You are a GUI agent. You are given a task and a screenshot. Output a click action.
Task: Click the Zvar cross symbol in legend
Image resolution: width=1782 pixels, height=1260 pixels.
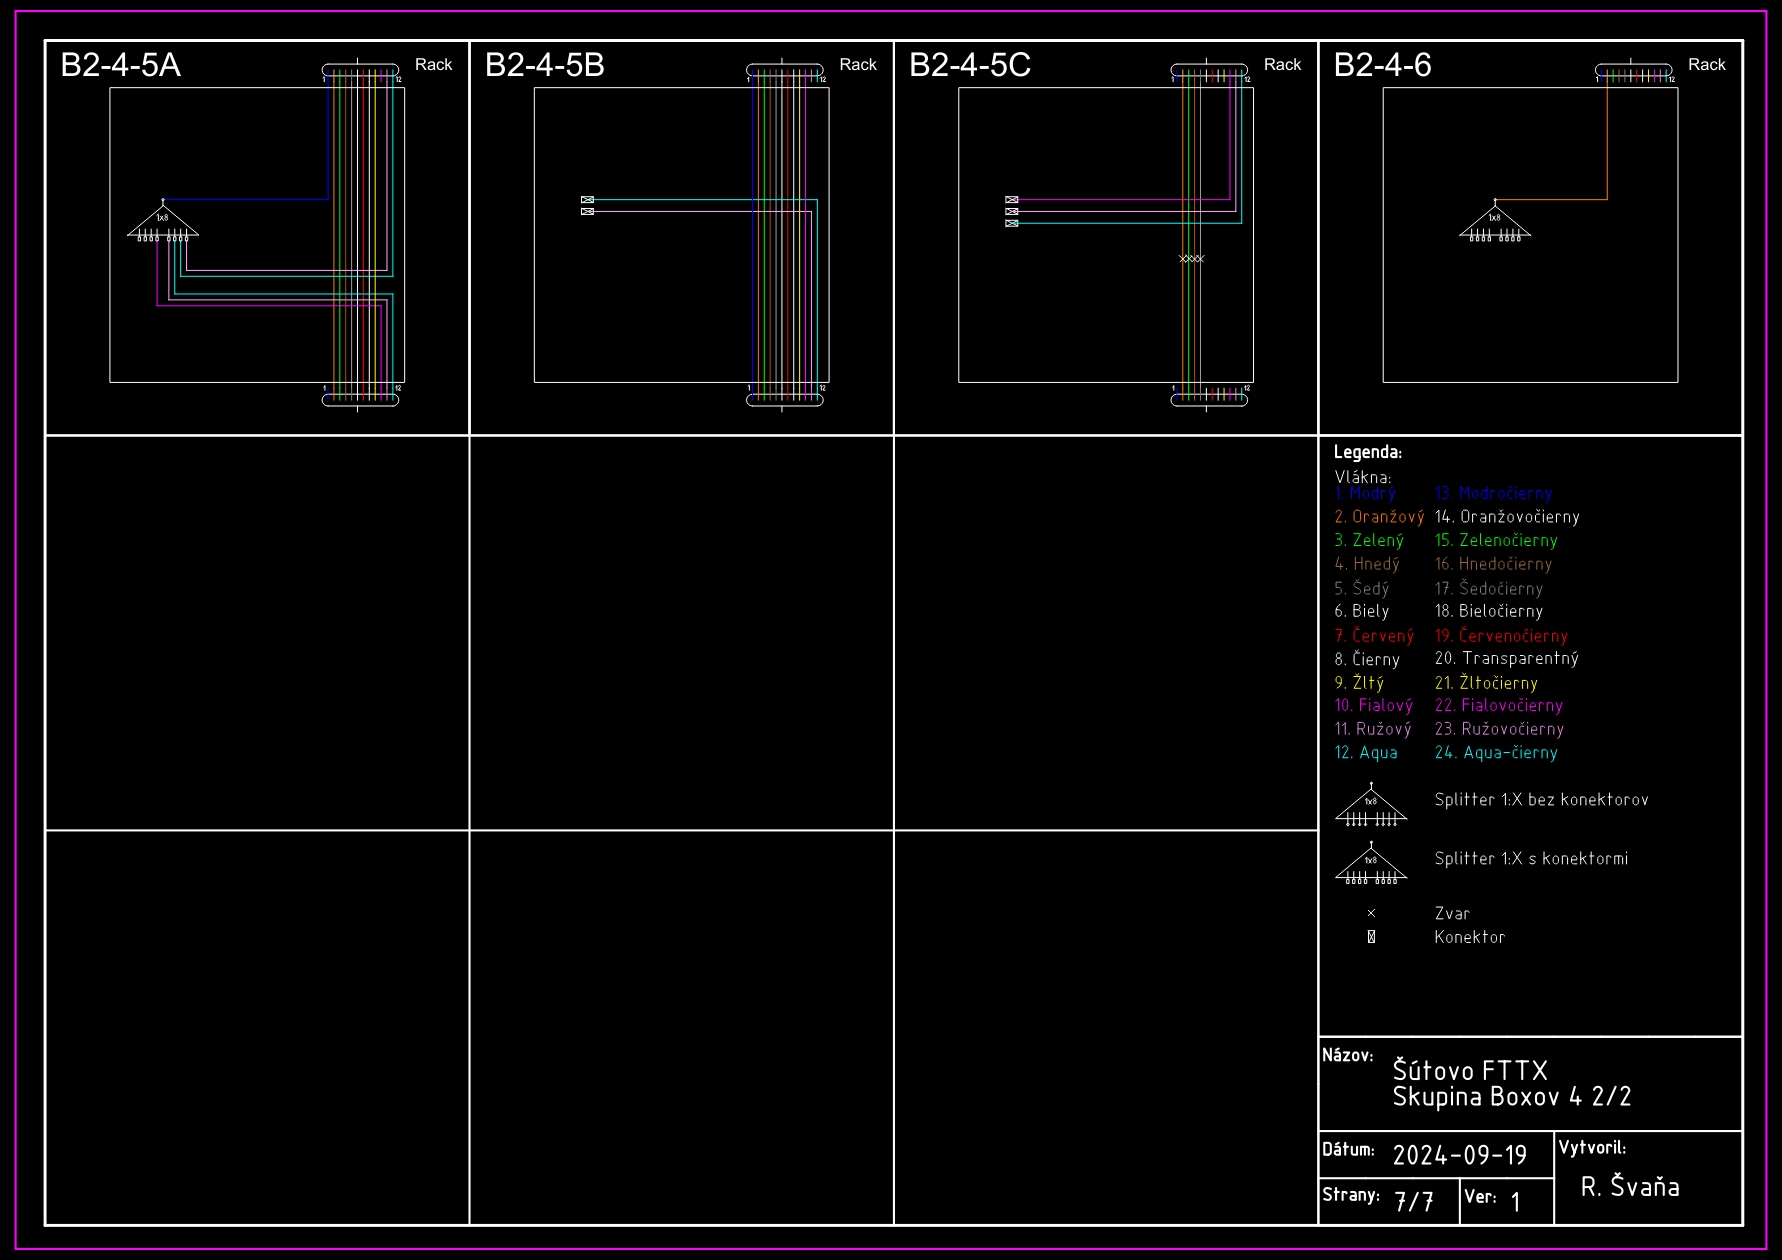pyautogui.click(x=1371, y=913)
